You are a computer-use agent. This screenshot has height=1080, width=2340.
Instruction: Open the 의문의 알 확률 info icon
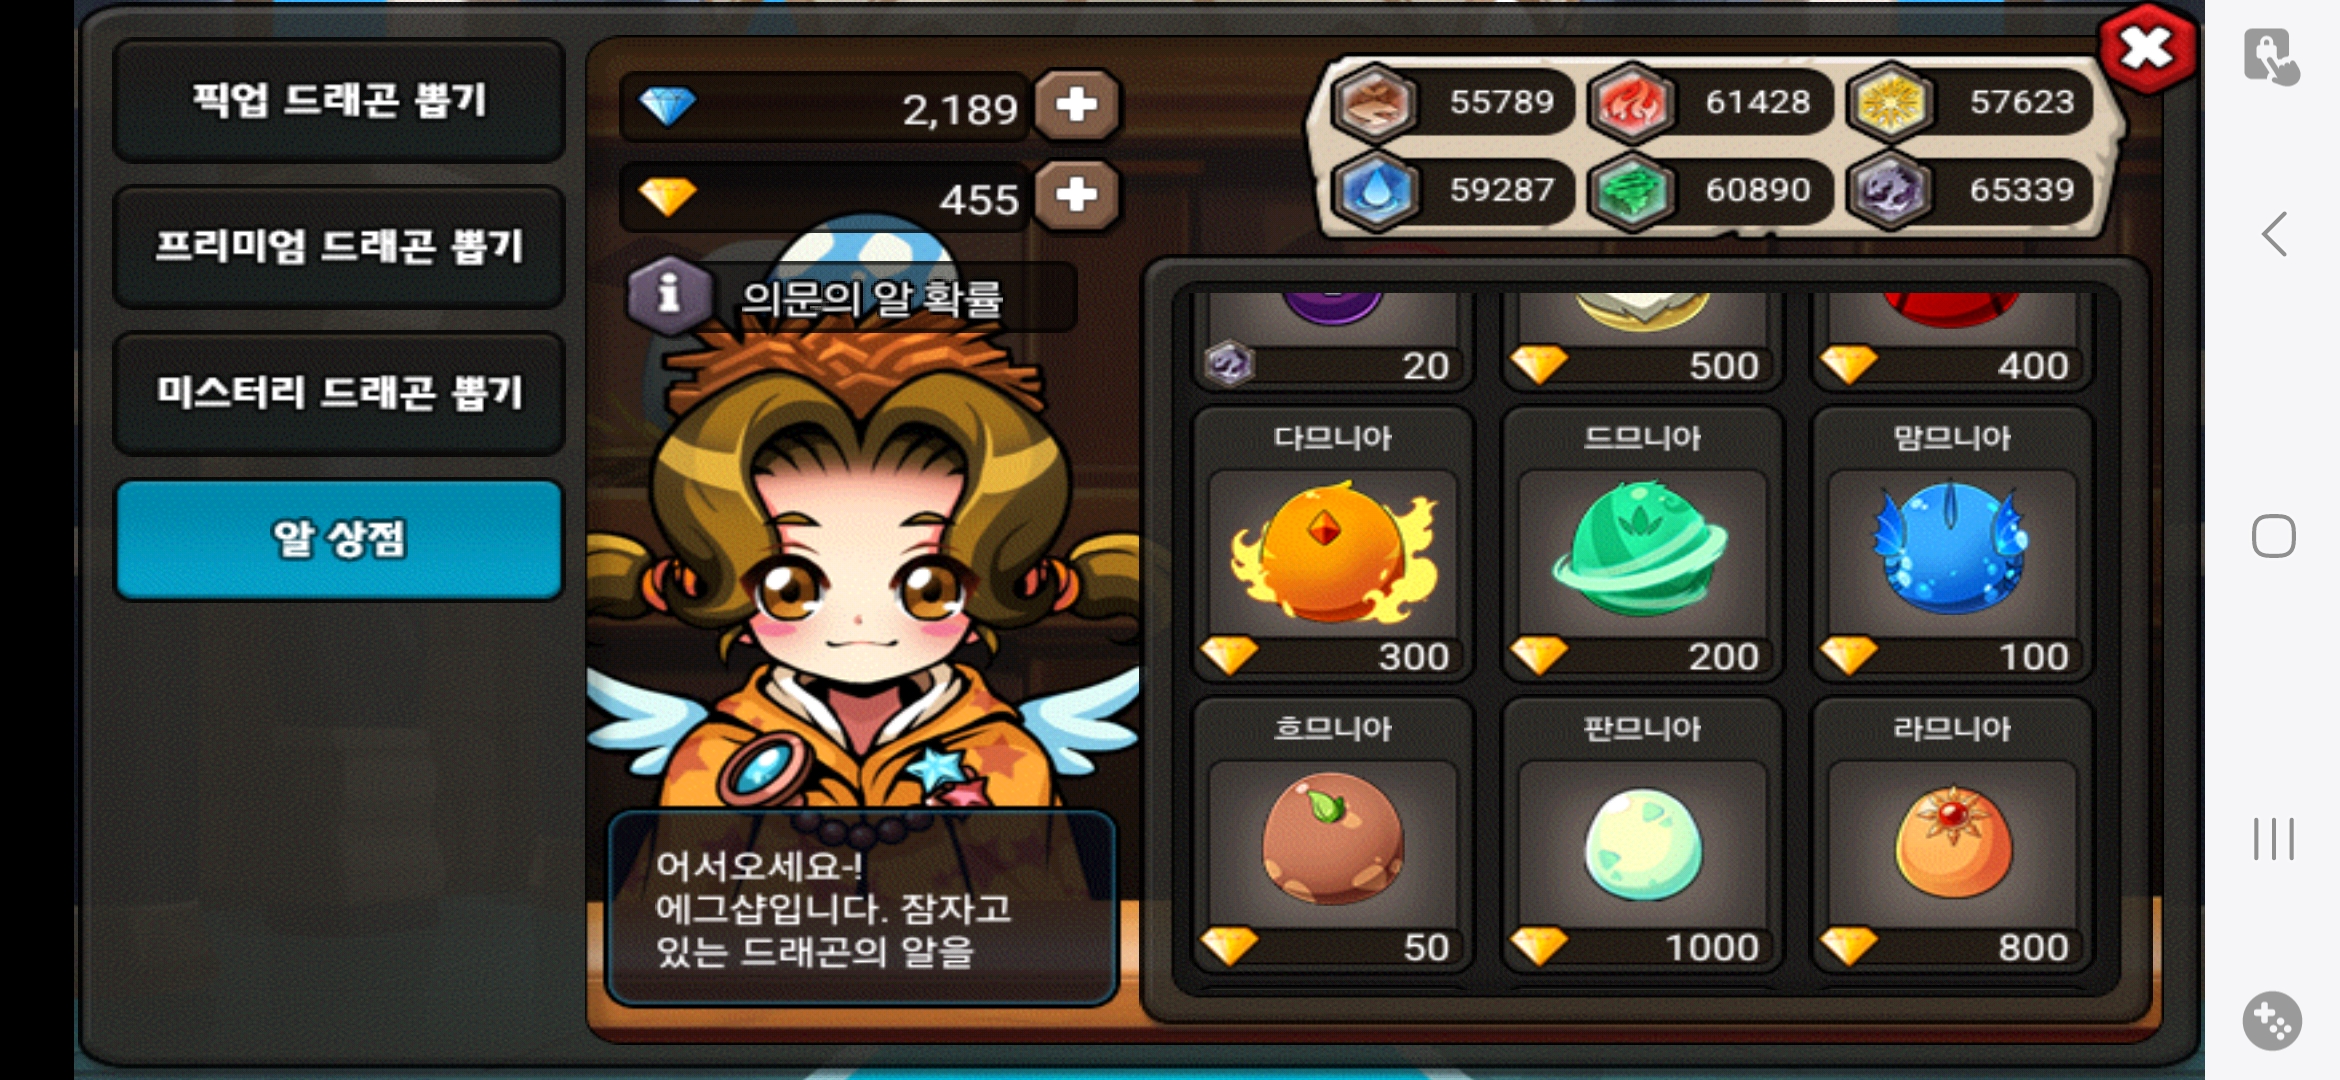(669, 295)
